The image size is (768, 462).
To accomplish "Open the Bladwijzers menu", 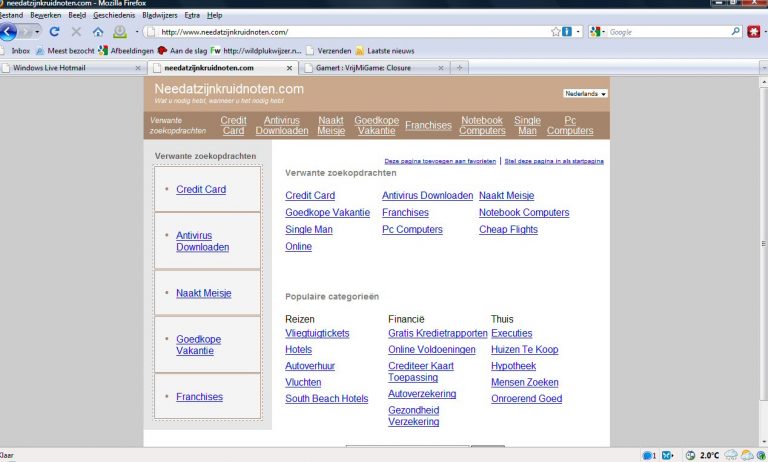I will (x=160, y=15).
